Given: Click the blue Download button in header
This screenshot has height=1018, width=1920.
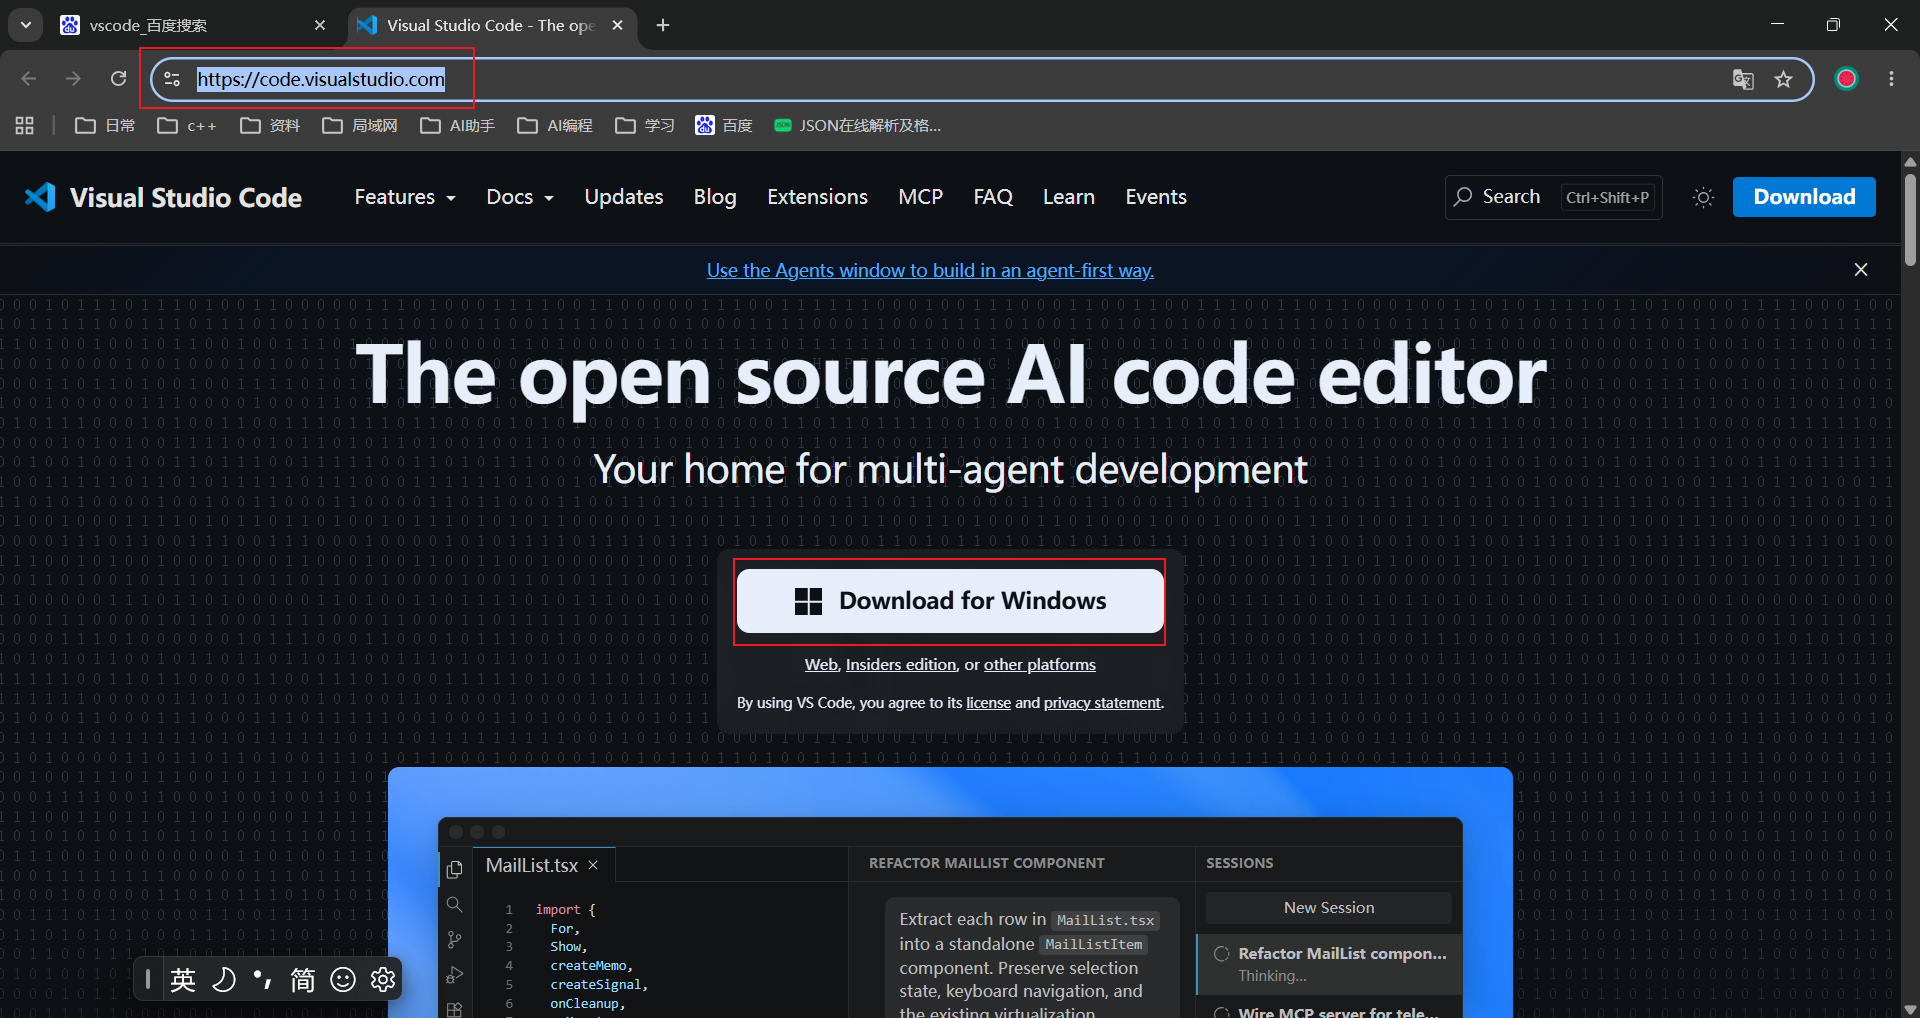Looking at the screenshot, I should pos(1804,197).
